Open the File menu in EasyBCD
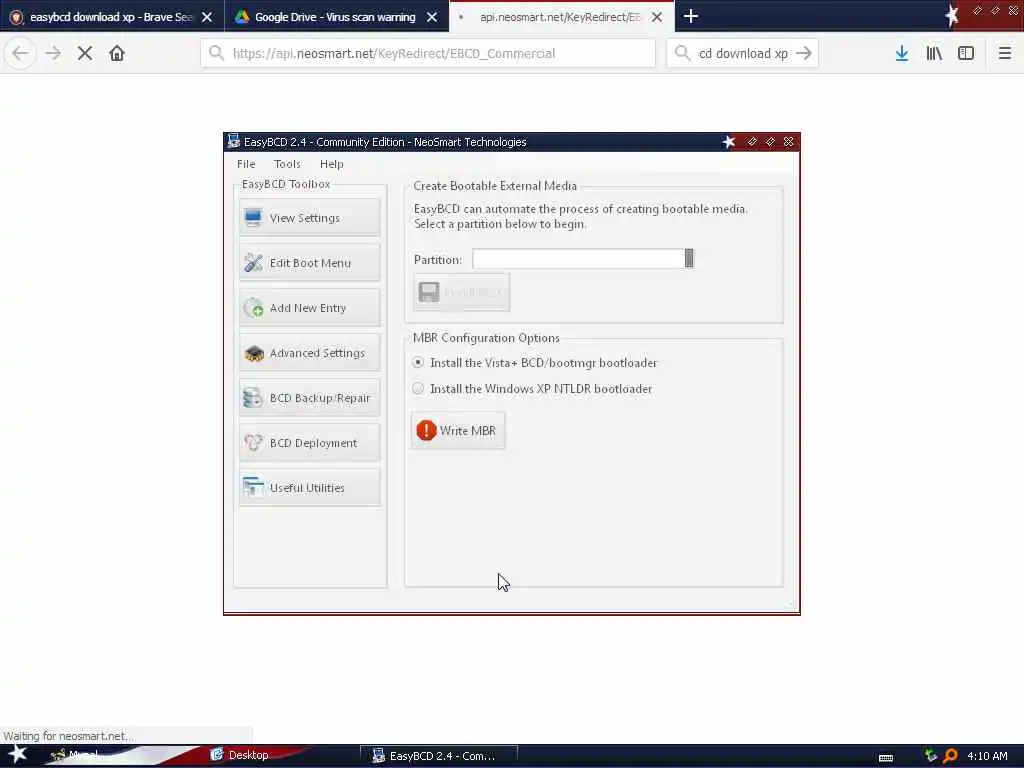The image size is (1024, 768). point(246,164)
